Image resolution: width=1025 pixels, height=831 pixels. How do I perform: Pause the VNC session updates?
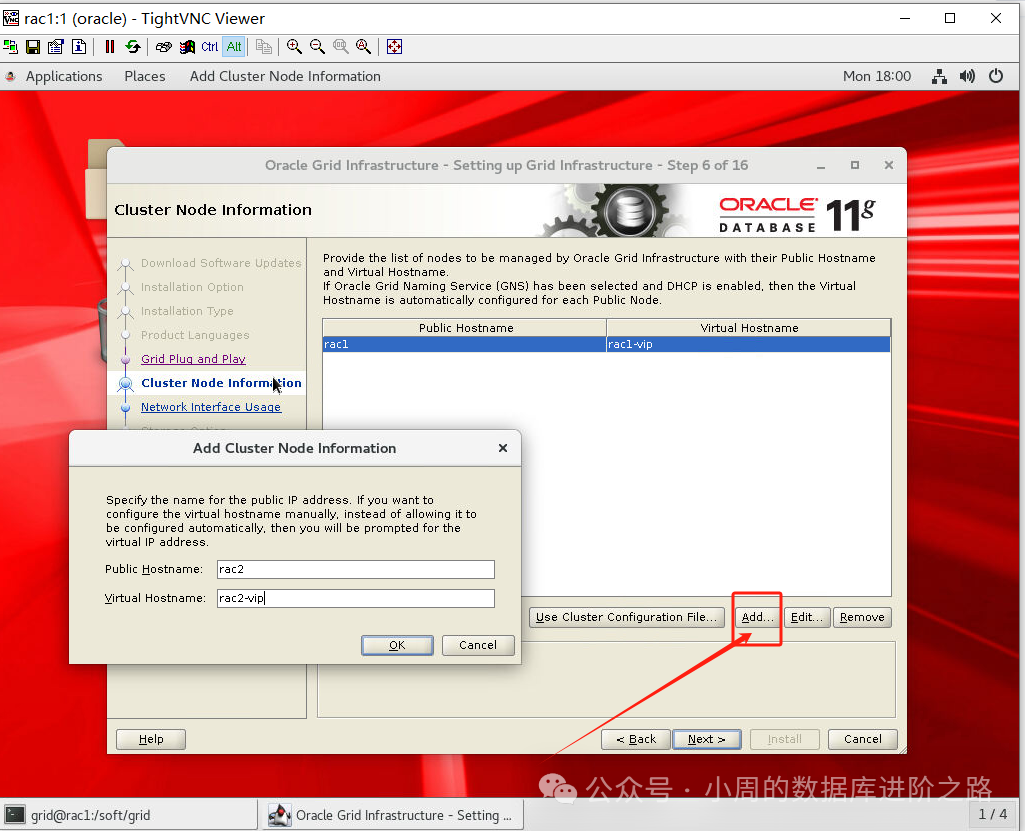coord(110,46)
